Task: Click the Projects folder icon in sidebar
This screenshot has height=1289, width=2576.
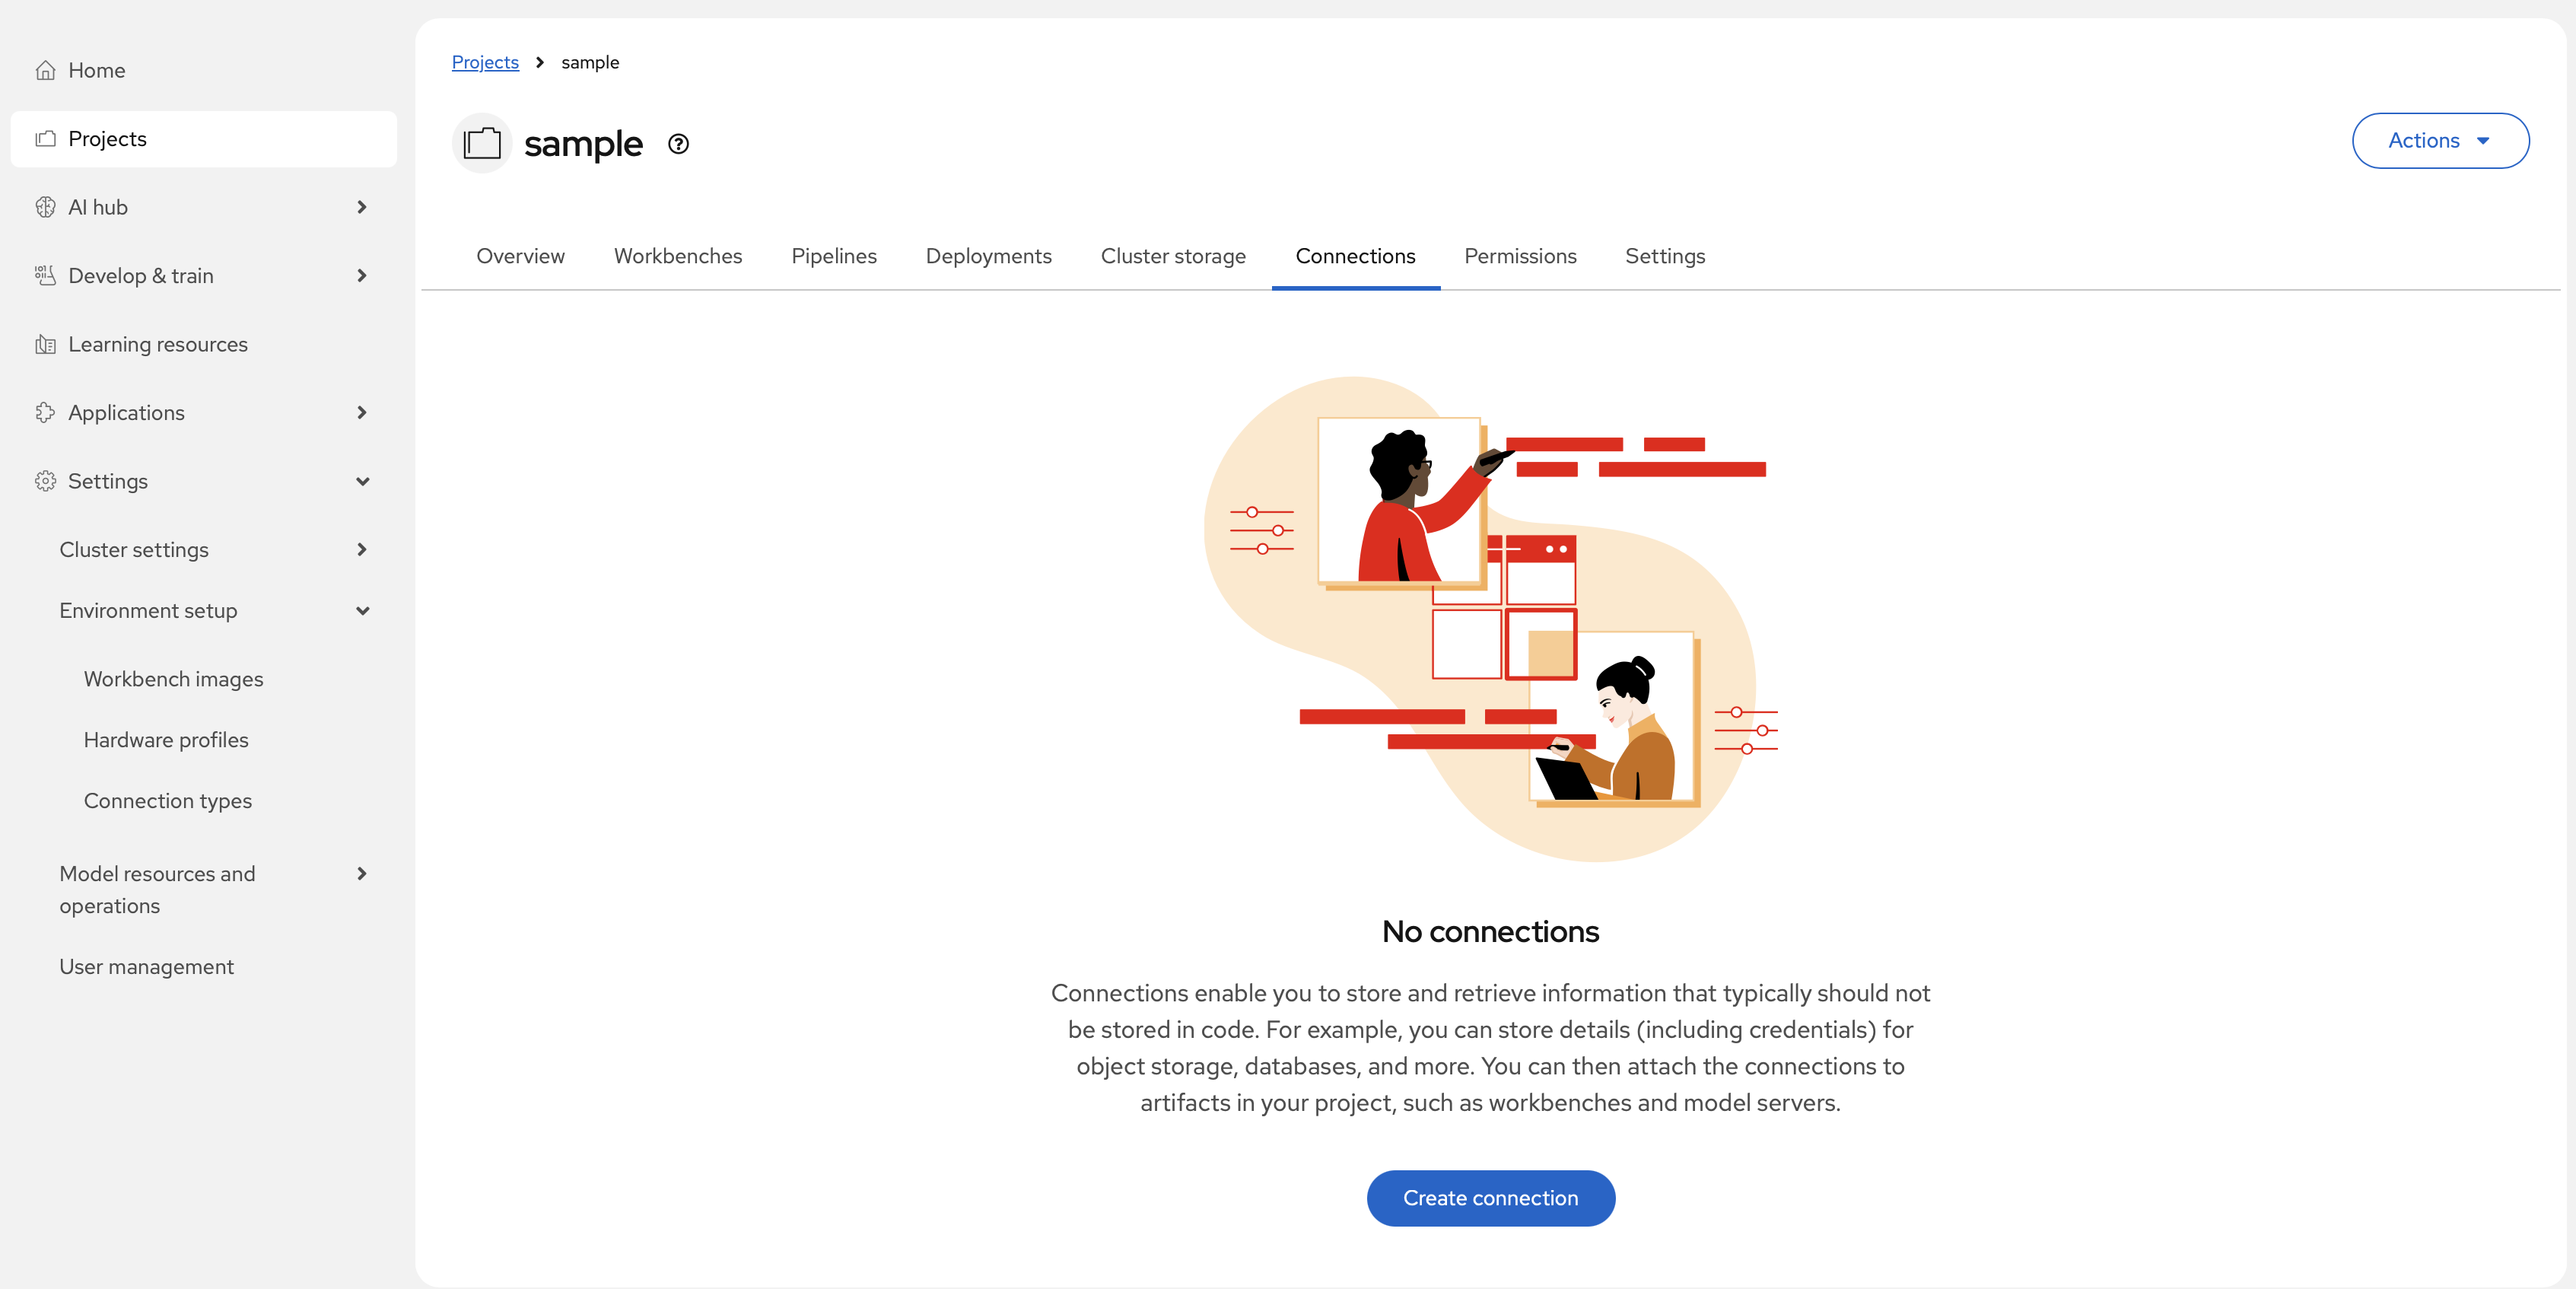Action: (45, 139)
